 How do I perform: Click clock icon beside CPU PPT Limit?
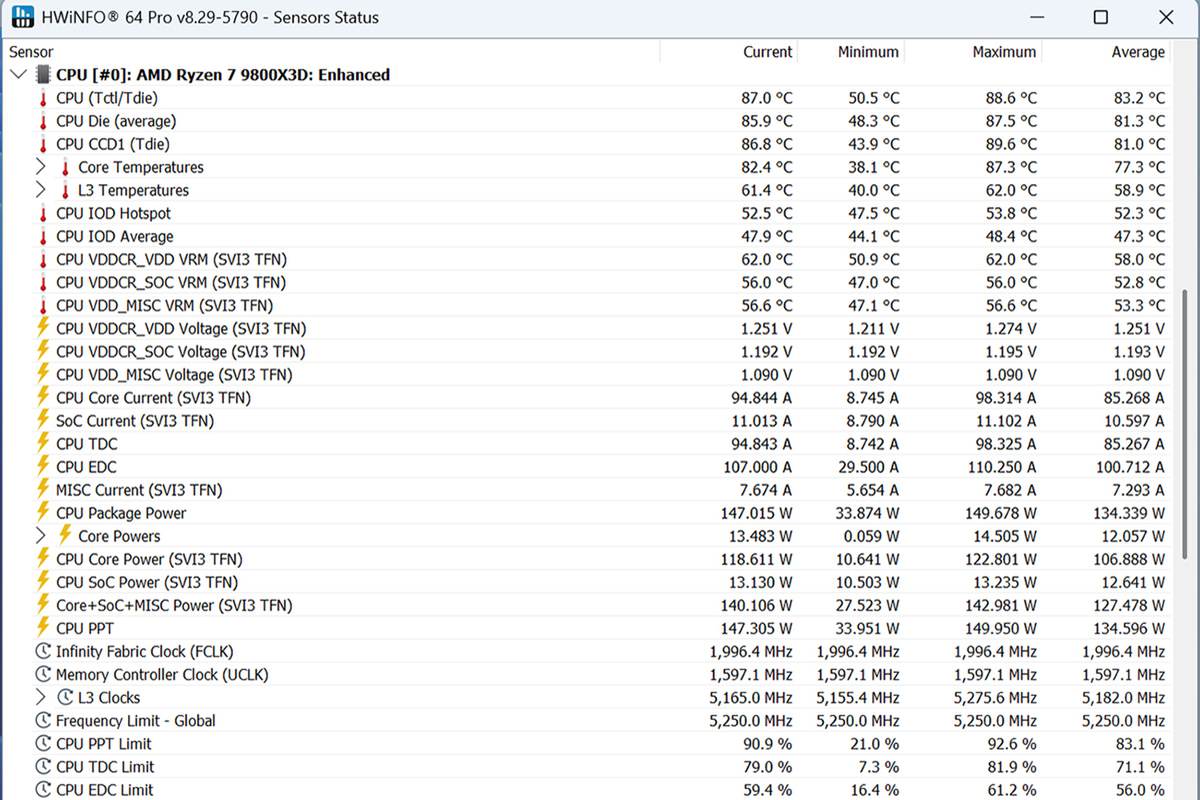[43, 744]
